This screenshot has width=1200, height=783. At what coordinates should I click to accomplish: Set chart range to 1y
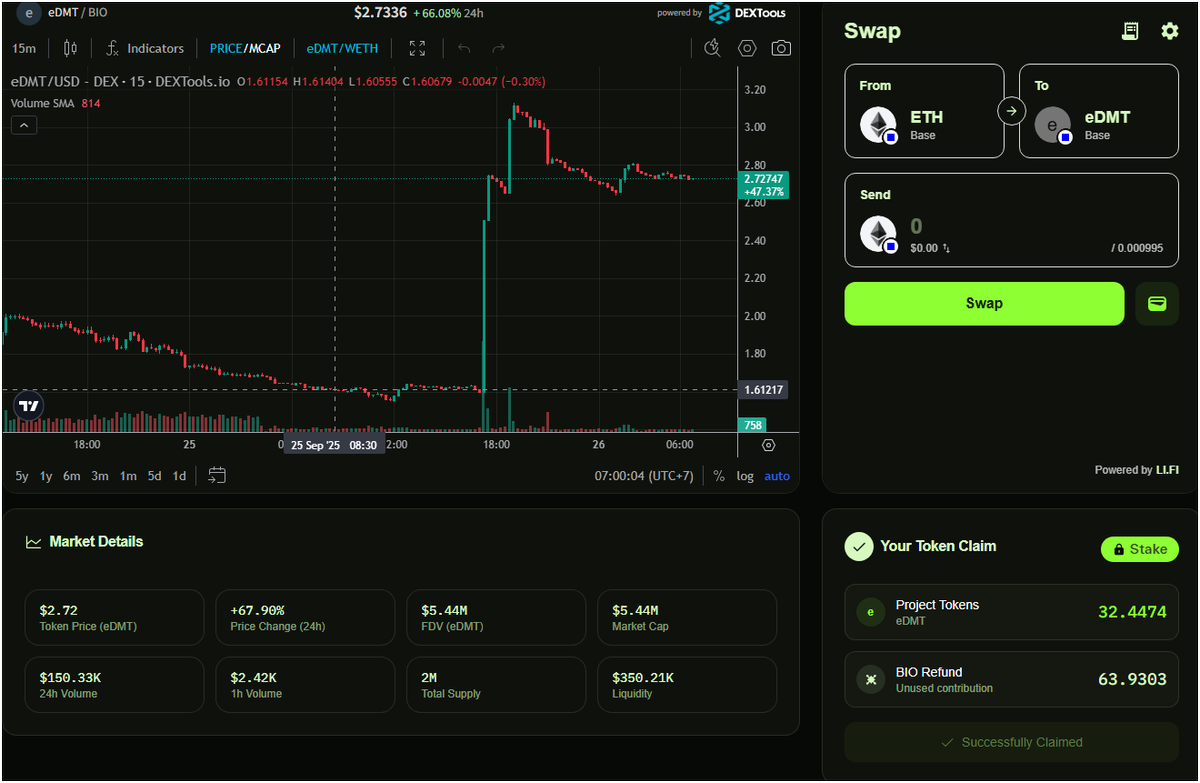pos(46,476)
